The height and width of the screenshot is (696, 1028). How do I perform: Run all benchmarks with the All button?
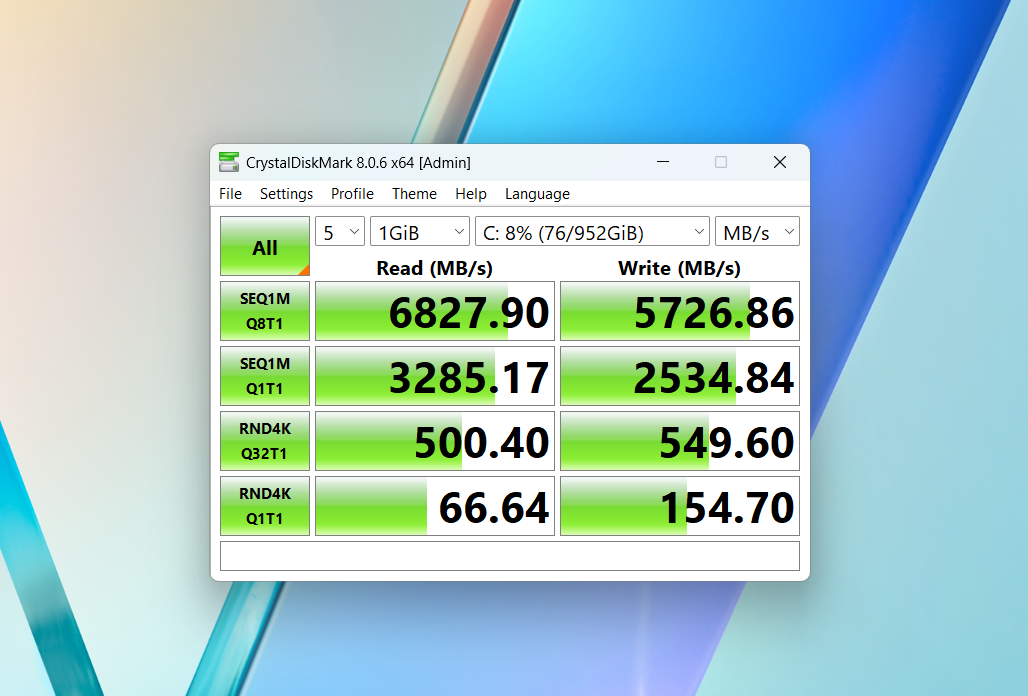click(x=265, y=246)
